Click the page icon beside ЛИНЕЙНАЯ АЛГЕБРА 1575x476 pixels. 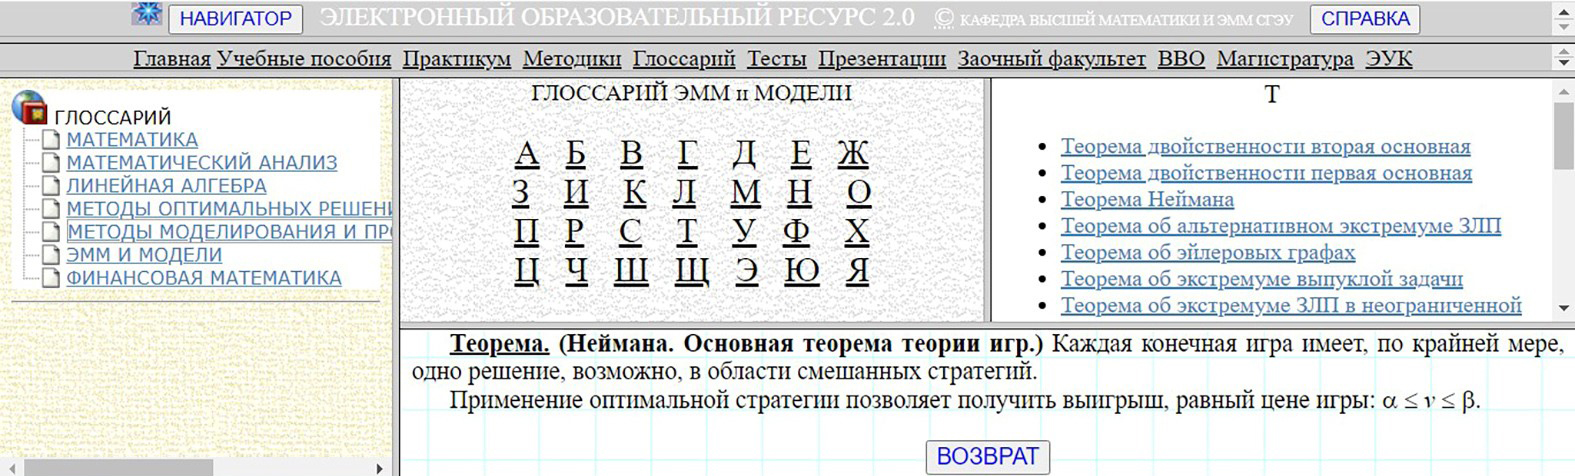pyautogui.click(x=51, y=186)
